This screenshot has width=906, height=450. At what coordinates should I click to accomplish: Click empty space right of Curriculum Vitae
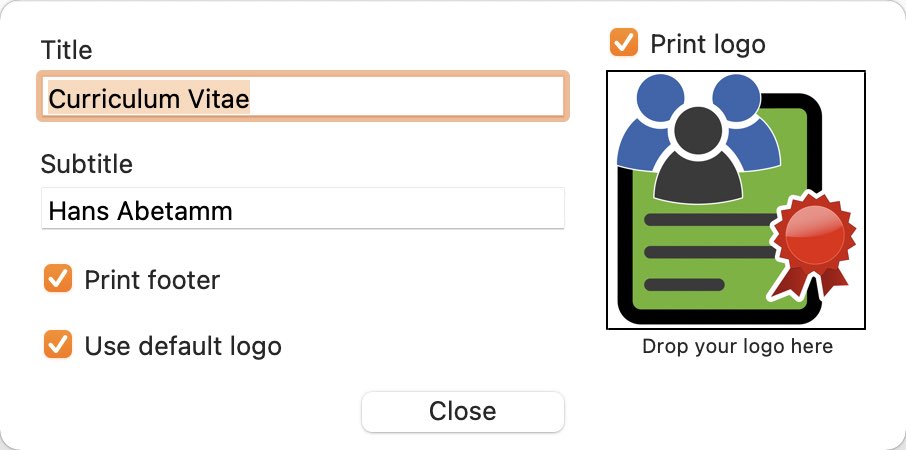tap(404, 97)
